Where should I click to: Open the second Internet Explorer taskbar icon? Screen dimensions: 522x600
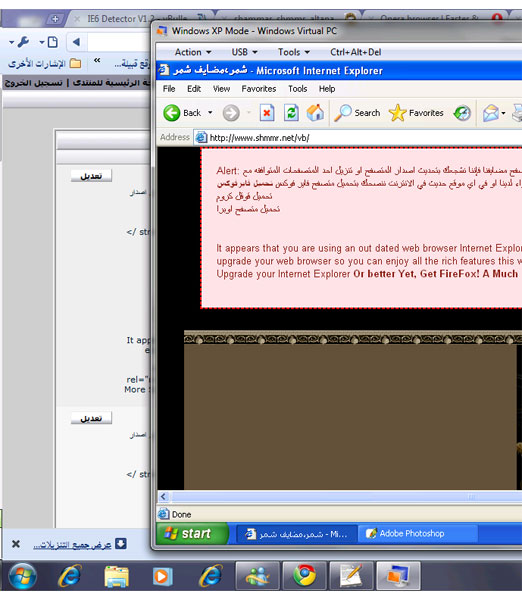[x=210, y=576]
